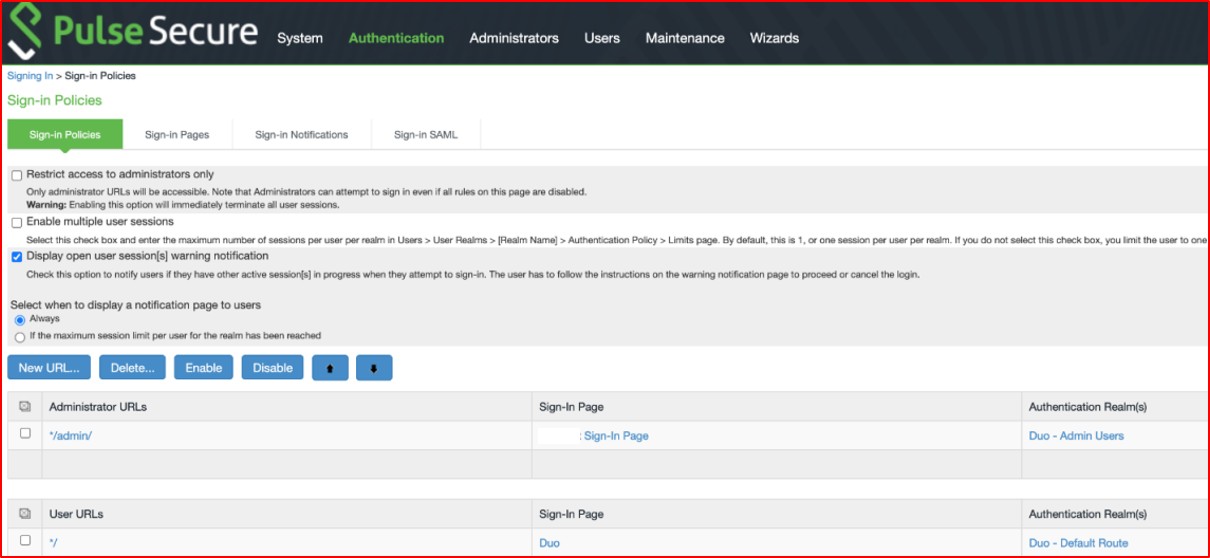
Task: Click the Delete... button
Action: (133, 368)
